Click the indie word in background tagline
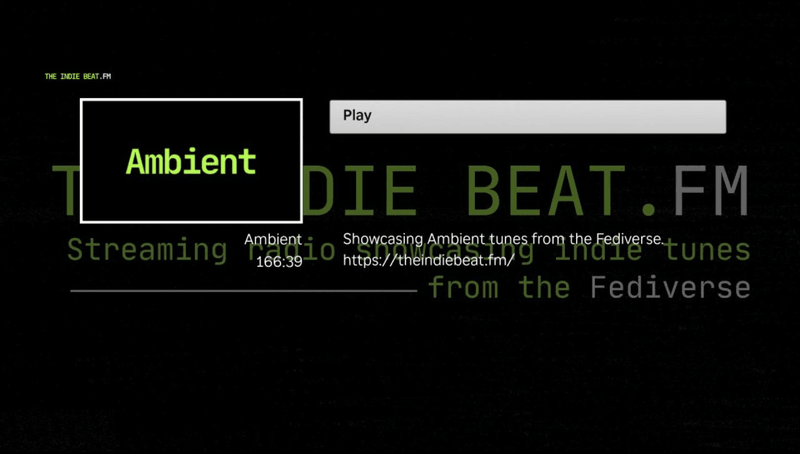The image size is (800, 454). (x=598, y=250)
